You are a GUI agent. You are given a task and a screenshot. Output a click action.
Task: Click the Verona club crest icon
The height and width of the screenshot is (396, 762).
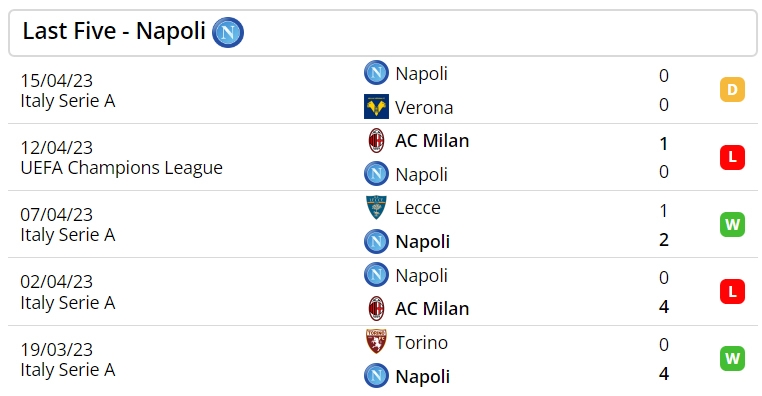pyautogui.click(x=376, y=107)
